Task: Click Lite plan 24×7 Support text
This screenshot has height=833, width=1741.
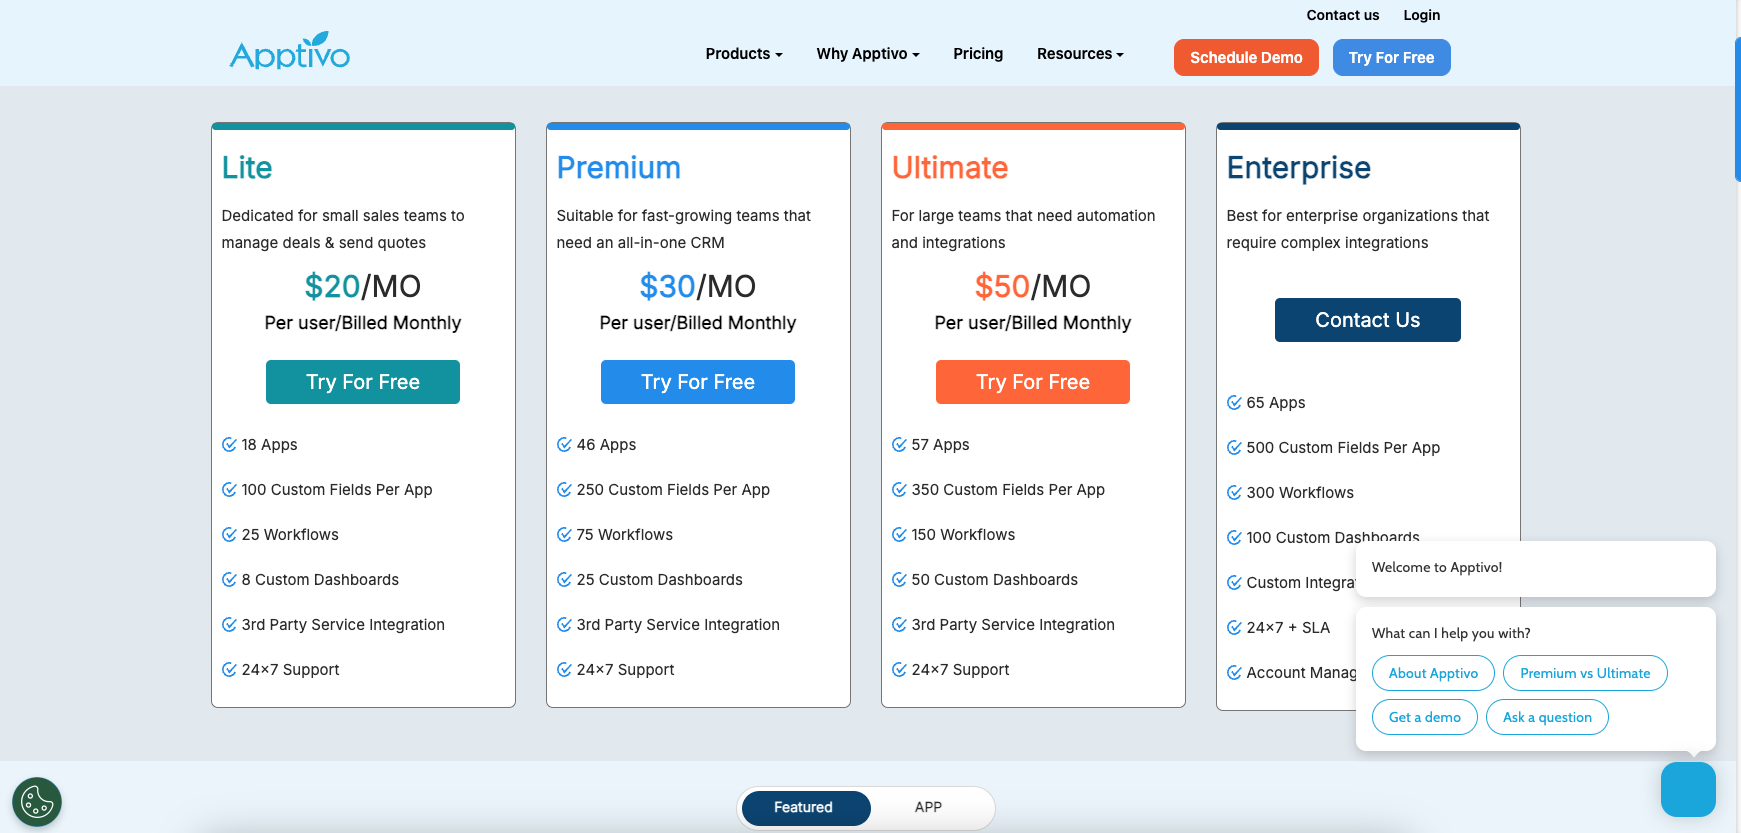Action: [x=290, y=670]
